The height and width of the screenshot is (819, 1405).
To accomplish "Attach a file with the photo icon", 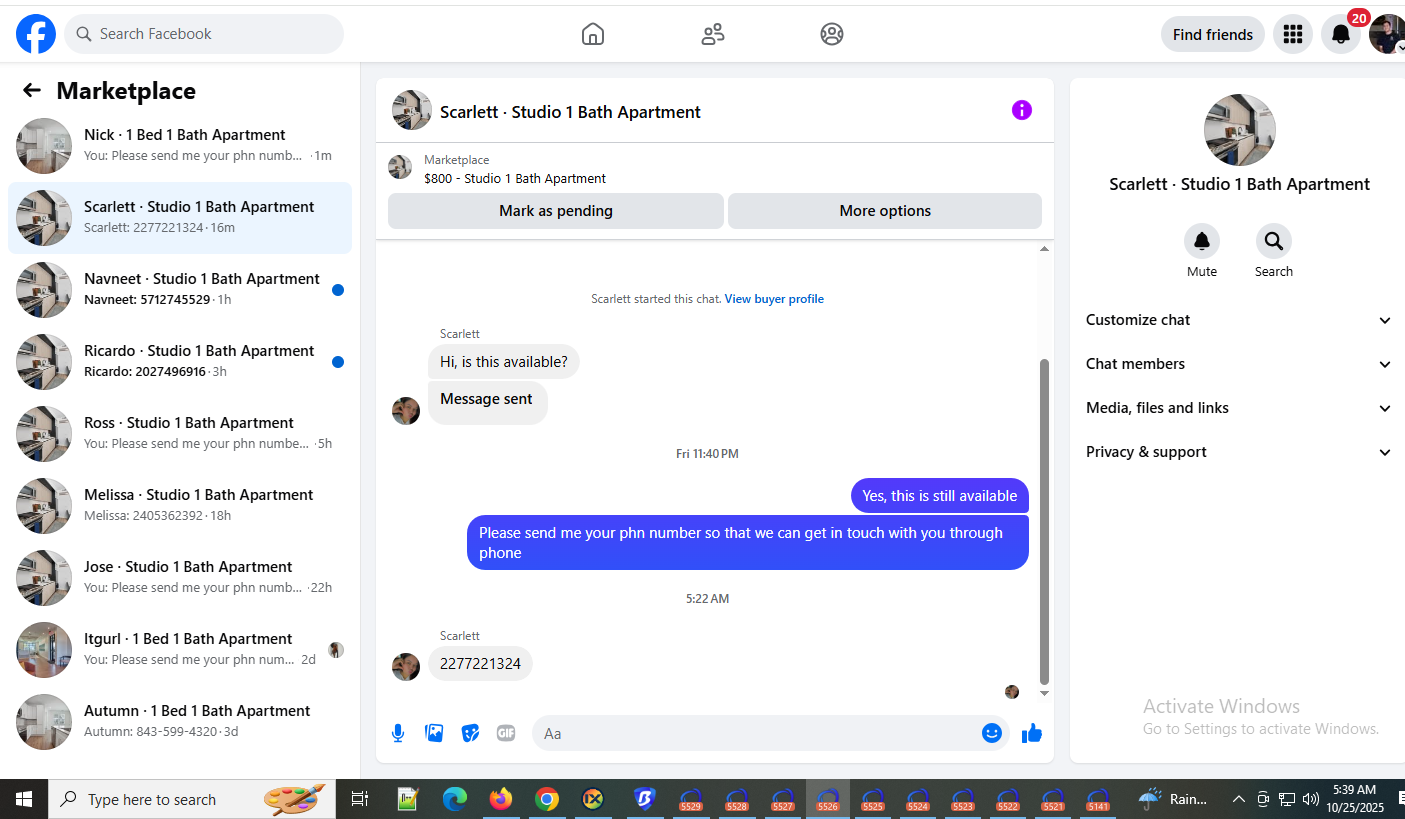I will pyautogui.click(x=434, y=733).
